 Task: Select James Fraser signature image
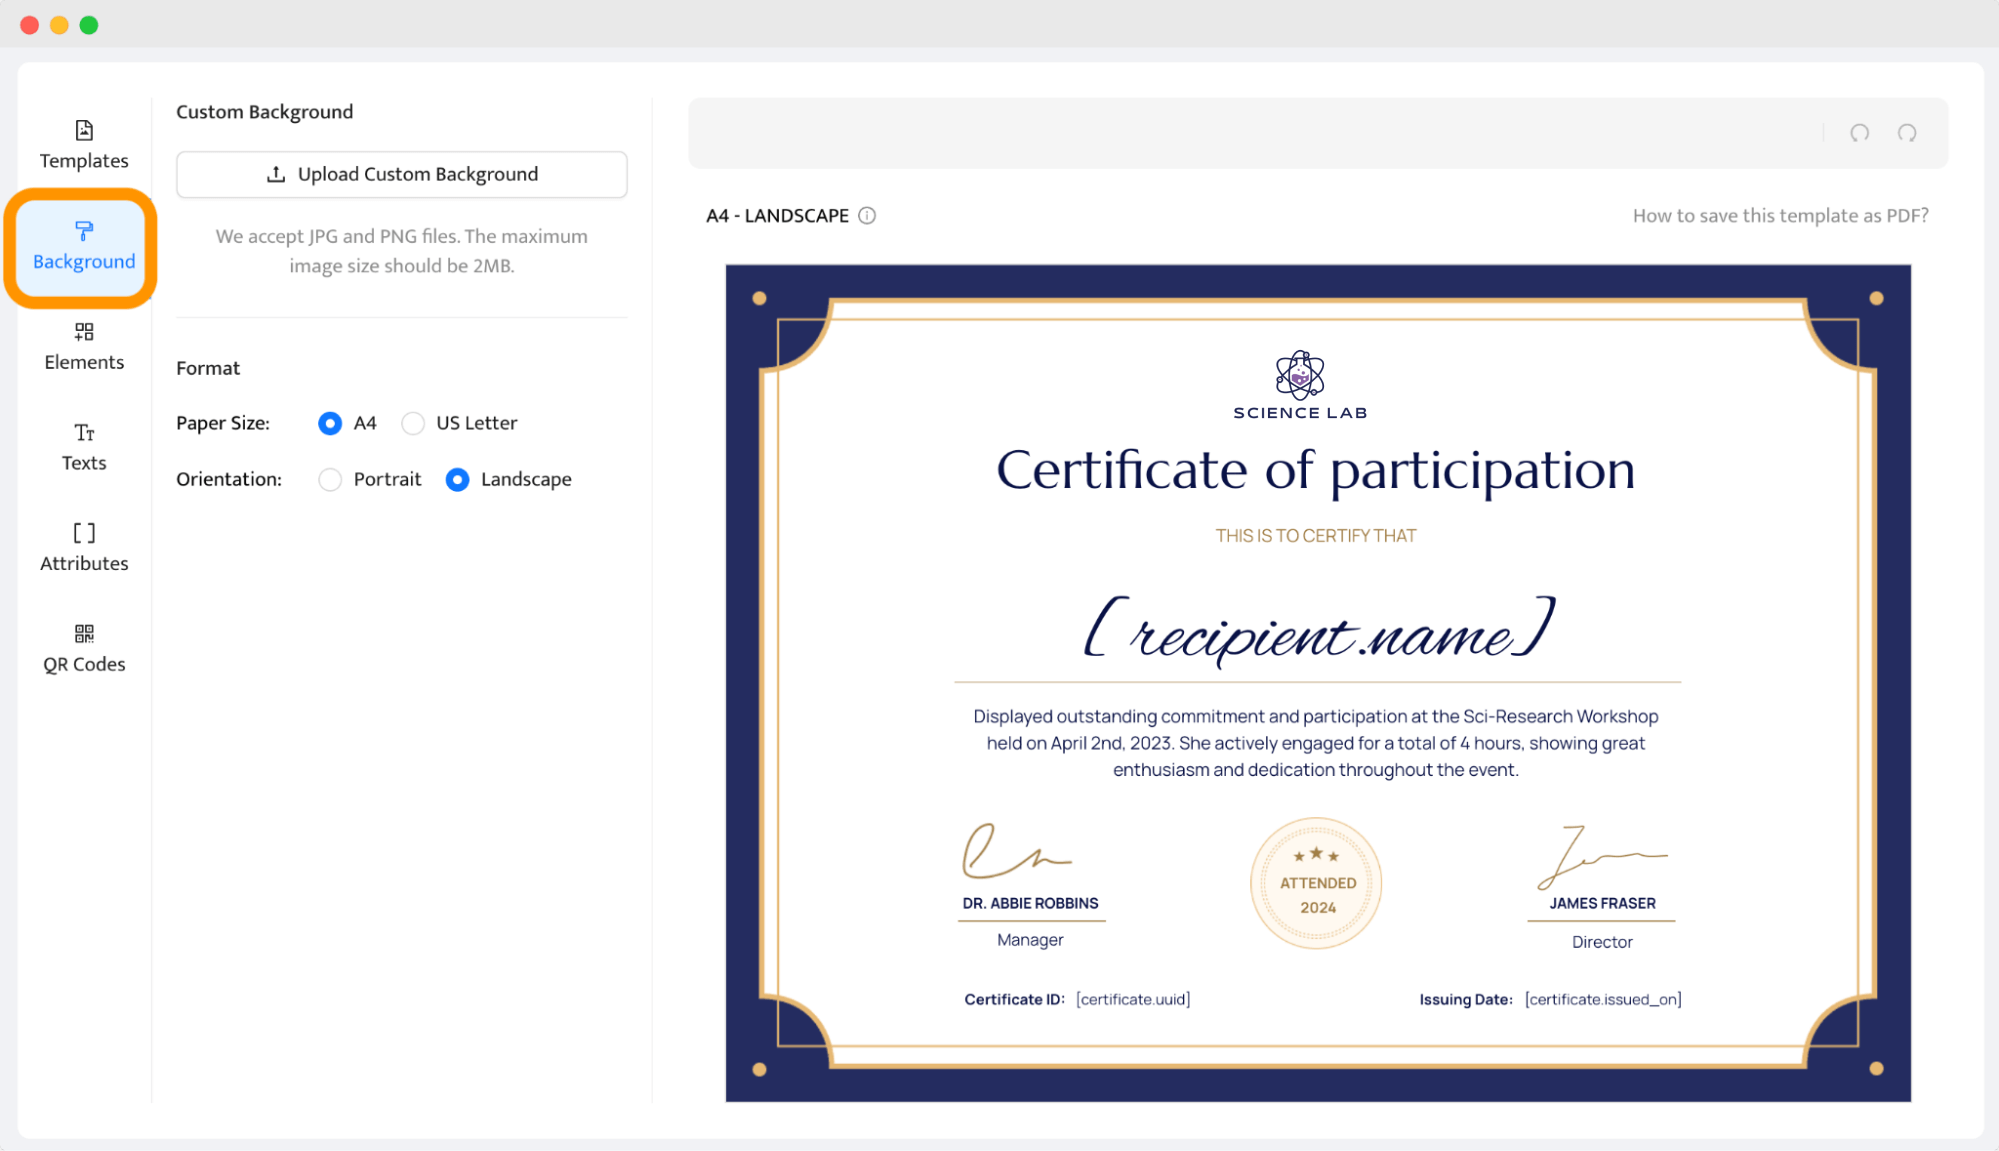coord(1602,858)
